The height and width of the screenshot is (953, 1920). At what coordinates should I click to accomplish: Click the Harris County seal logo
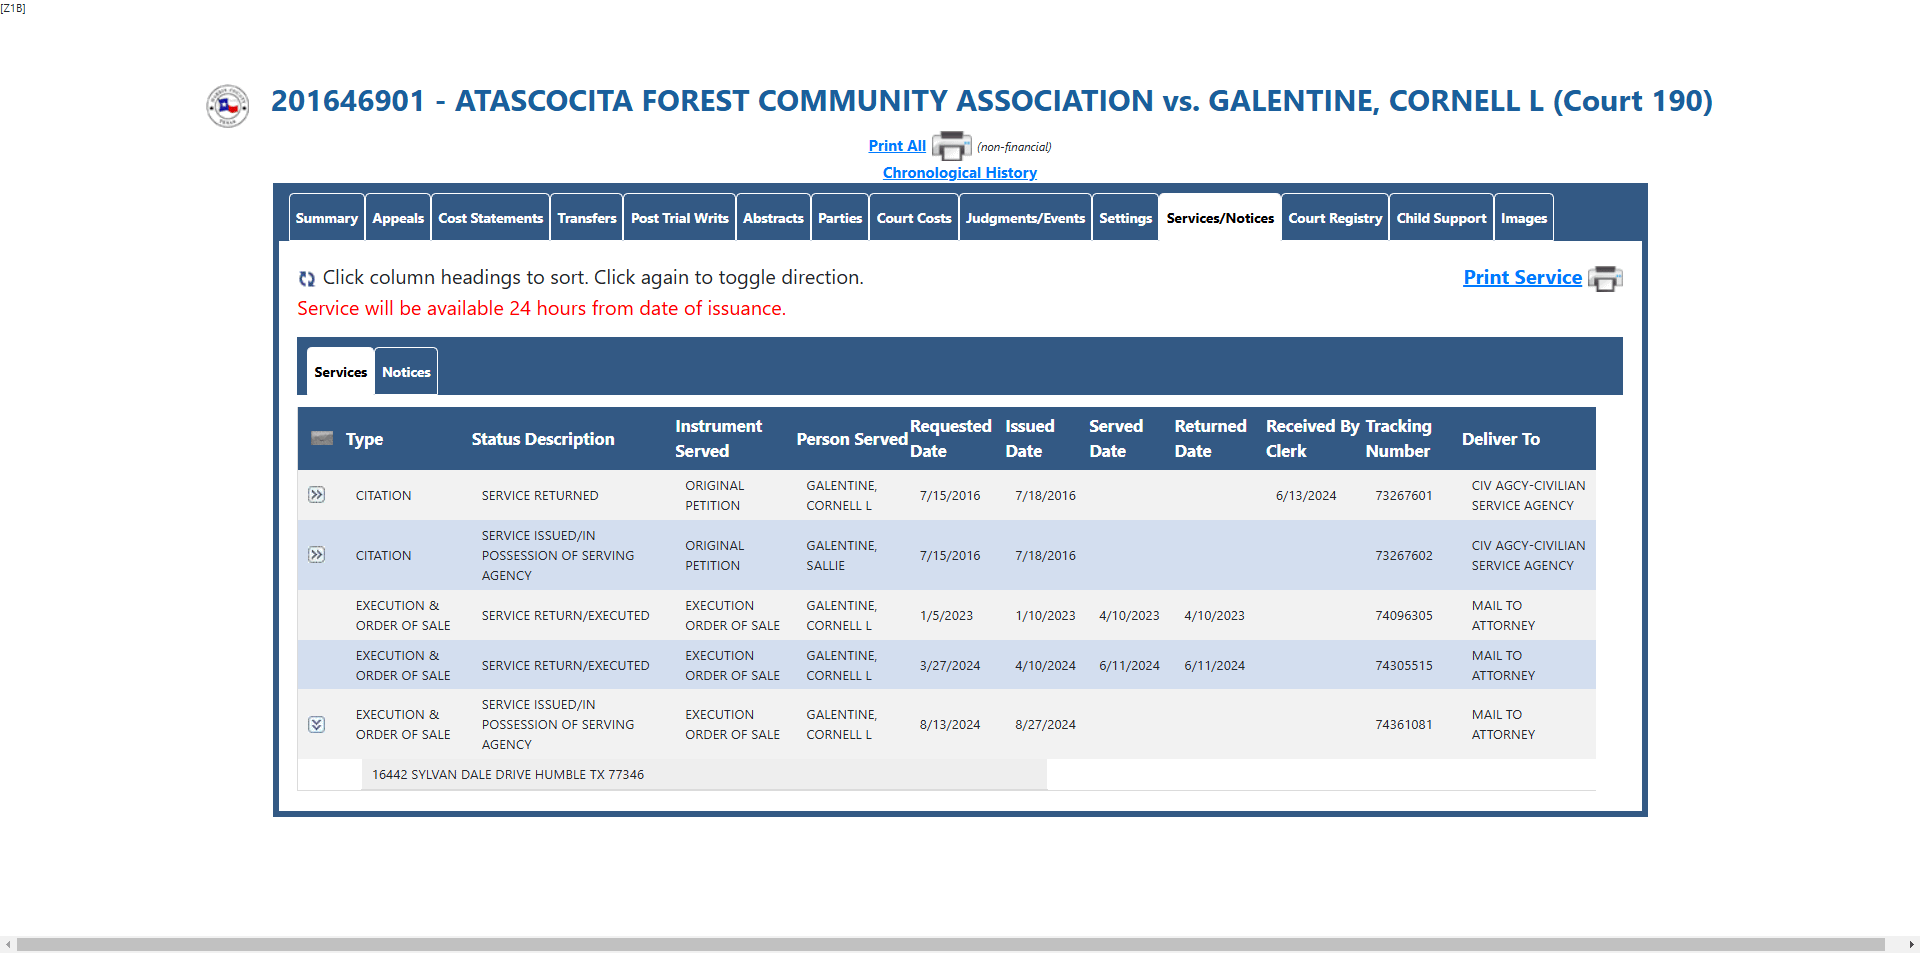click(227, 106)
